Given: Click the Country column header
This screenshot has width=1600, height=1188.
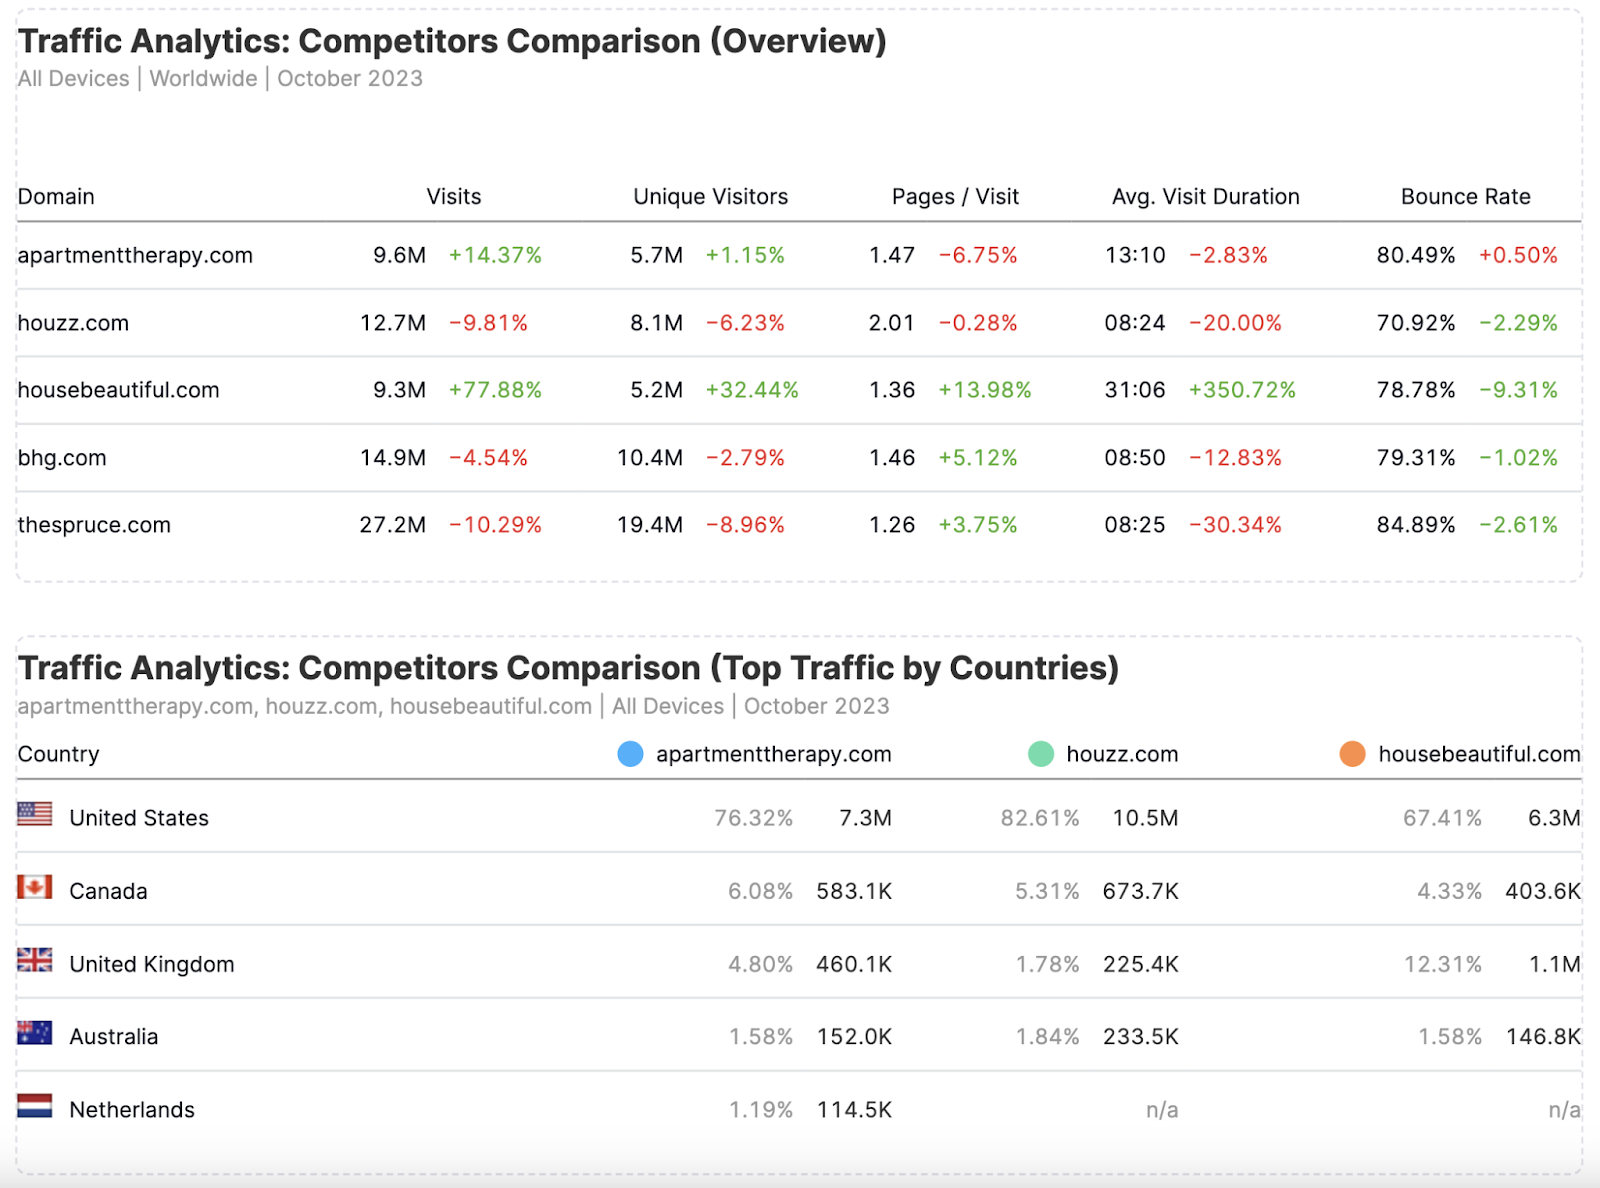Looking at the screenshot, I should [59, 754].
